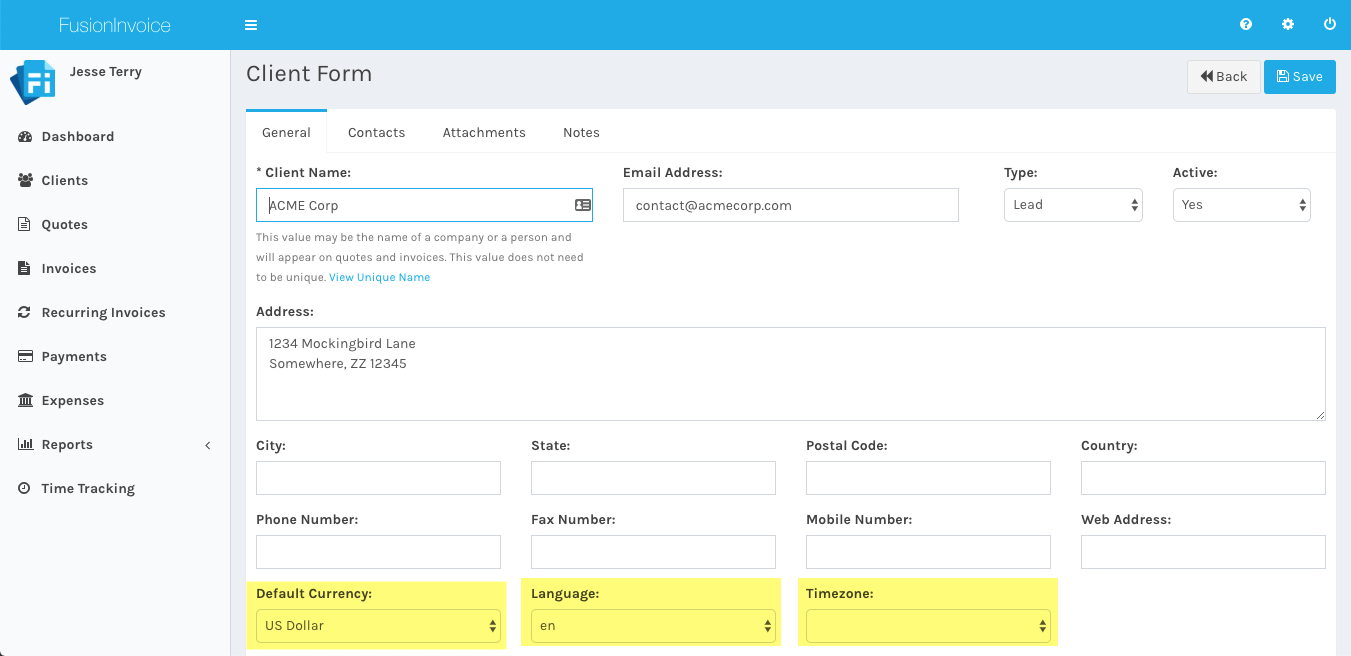The height and width of the screenshot is (656, 1351).
Task: Click the power logout icon
Action: pos(1330,25)
